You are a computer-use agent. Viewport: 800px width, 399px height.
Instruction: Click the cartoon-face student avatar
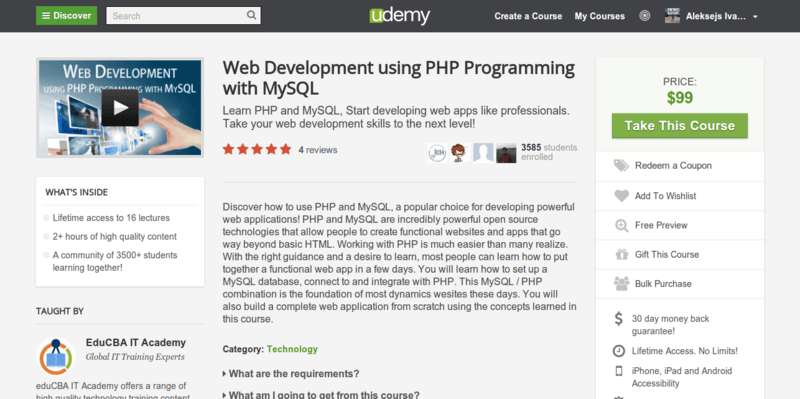(460, 153)
